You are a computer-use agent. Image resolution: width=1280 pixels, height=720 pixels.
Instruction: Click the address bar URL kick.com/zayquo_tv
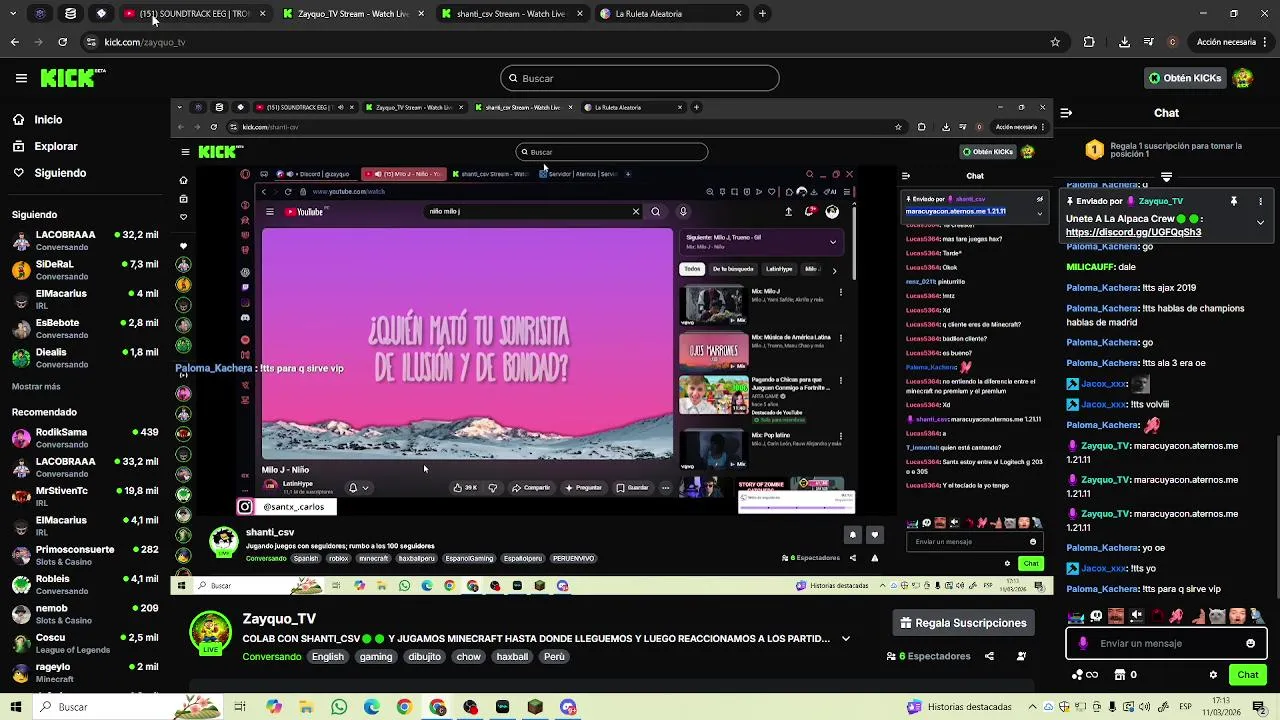[145, 42]
